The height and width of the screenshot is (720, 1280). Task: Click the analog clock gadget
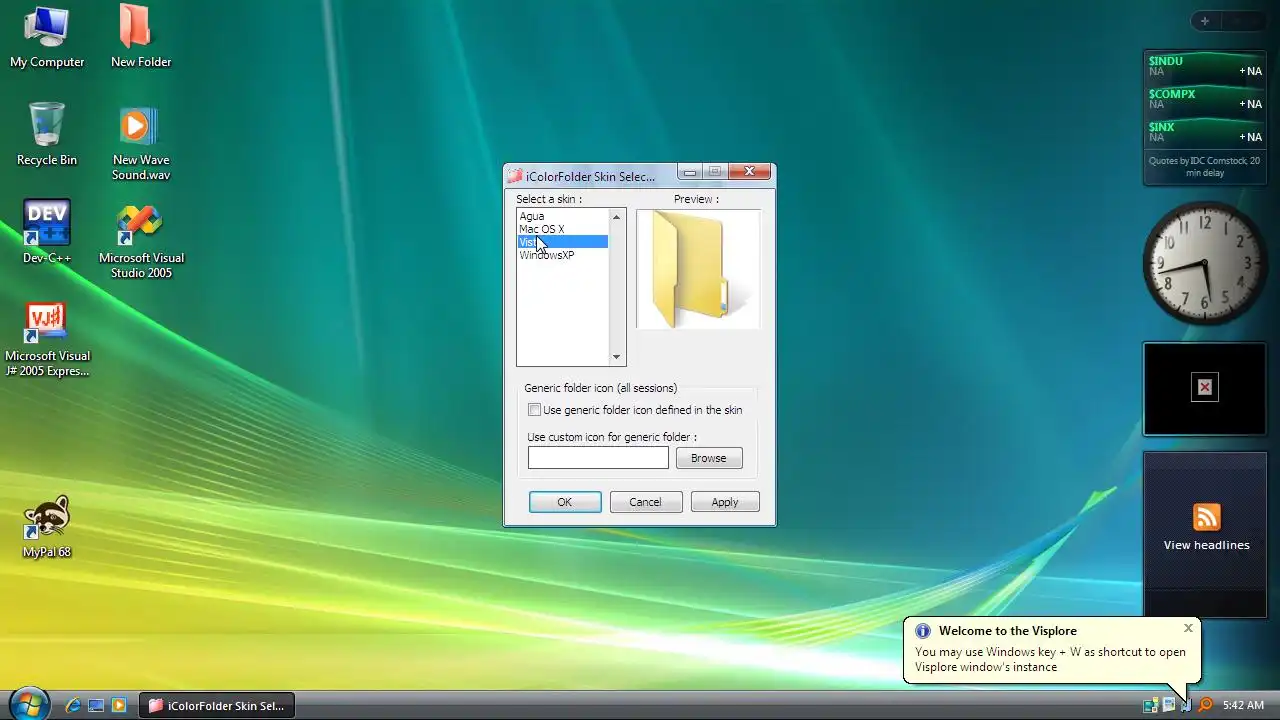pos(1205,263)
